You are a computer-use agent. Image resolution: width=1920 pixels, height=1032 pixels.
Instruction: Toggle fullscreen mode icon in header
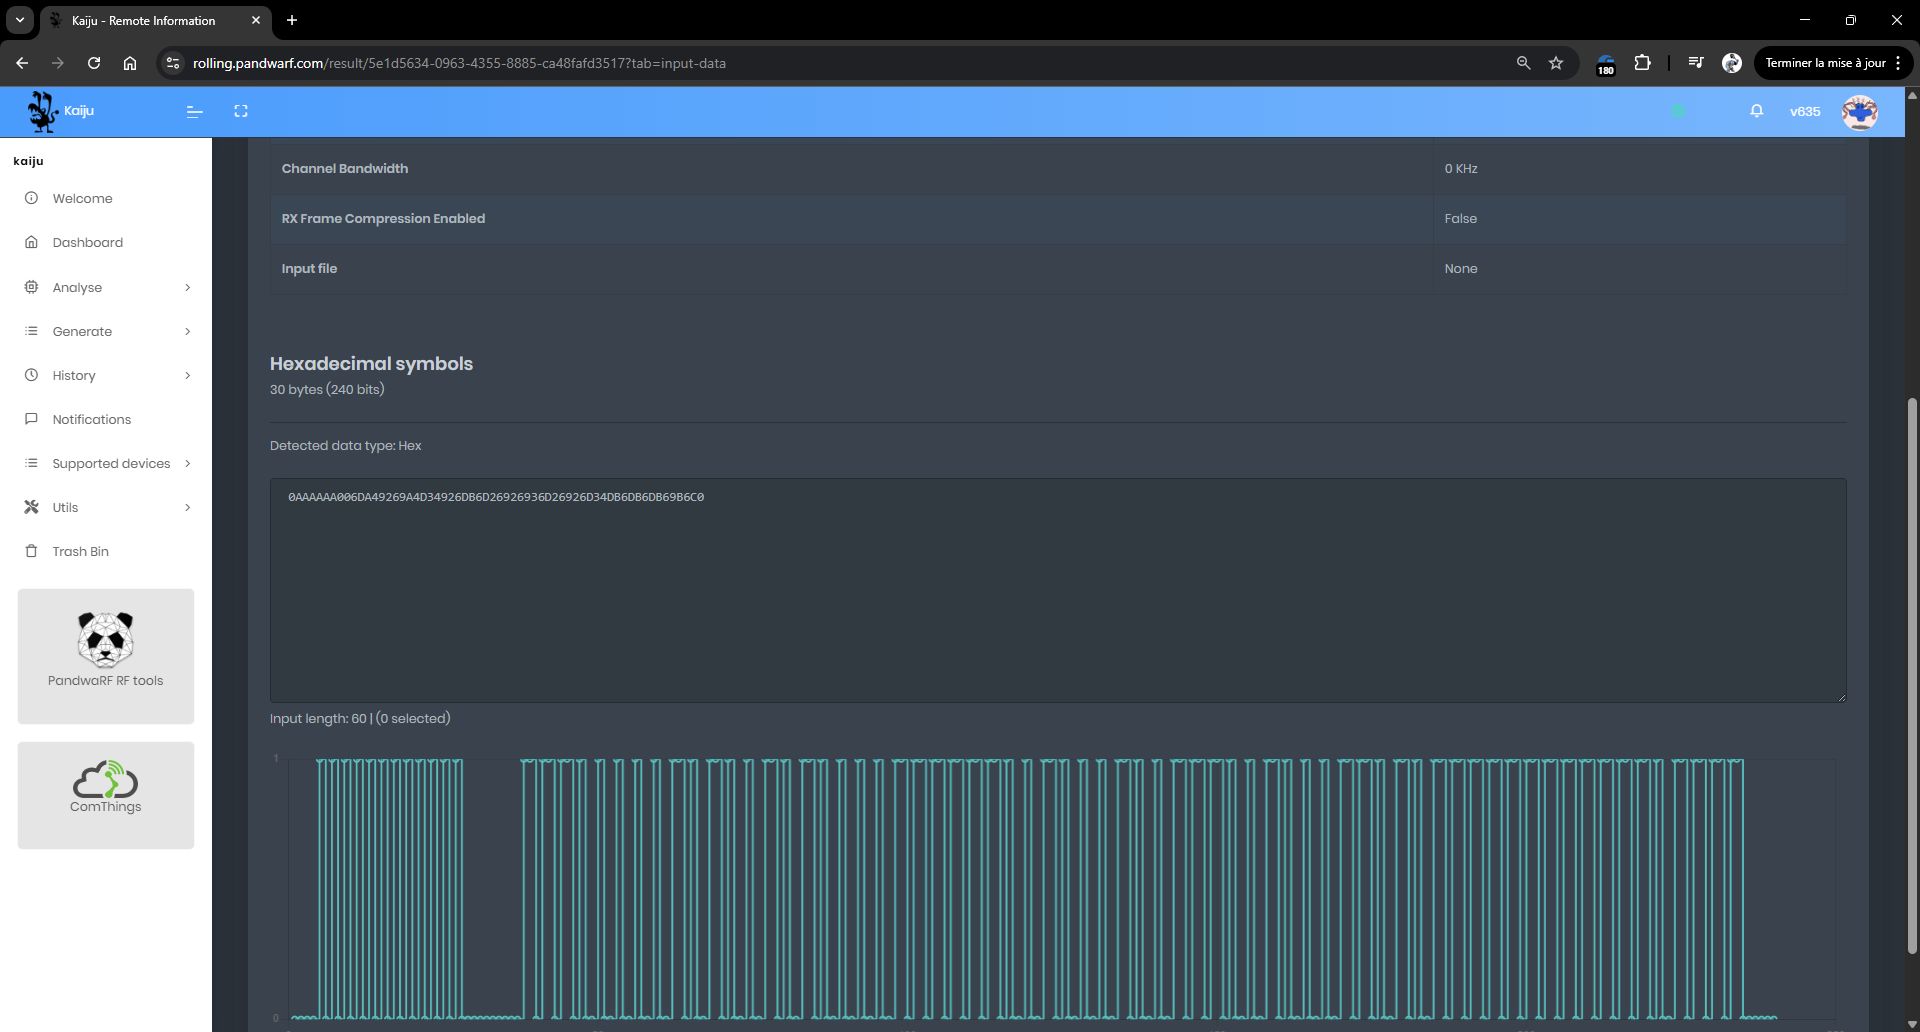241,111
